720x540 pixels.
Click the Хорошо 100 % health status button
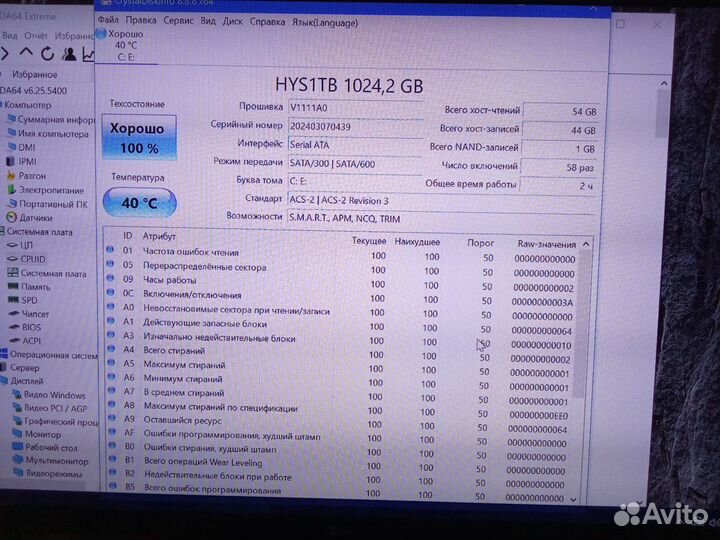pyautogui.click(x=137, y=138)
